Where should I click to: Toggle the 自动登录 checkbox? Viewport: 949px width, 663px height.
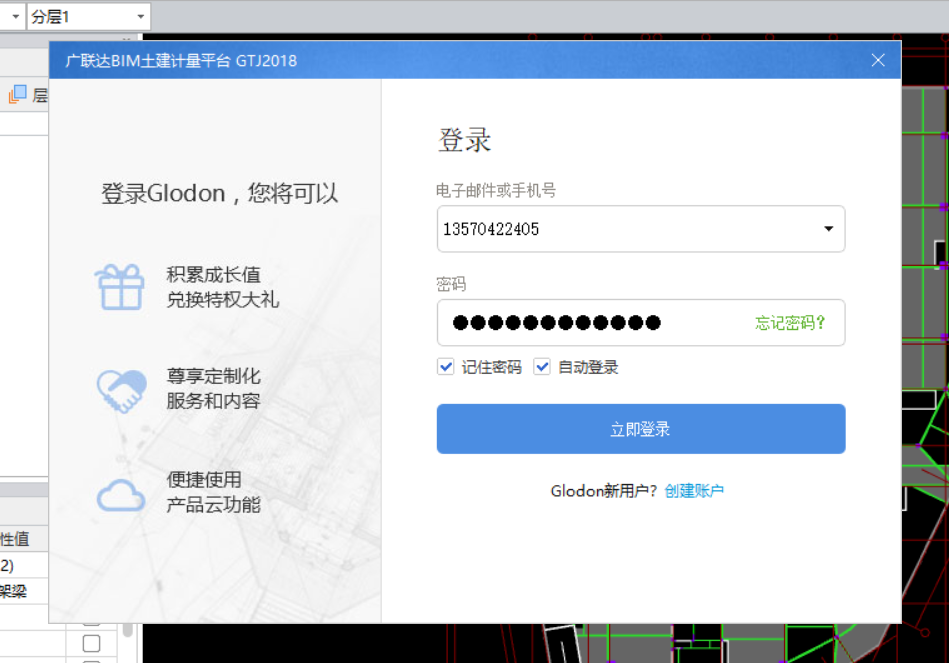[x=542, y=366]
